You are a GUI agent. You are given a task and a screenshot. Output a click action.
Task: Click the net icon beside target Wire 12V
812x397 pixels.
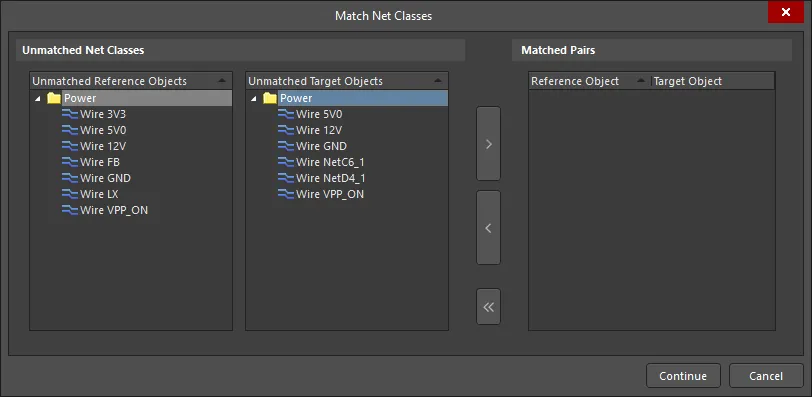[x=286, y=130]
